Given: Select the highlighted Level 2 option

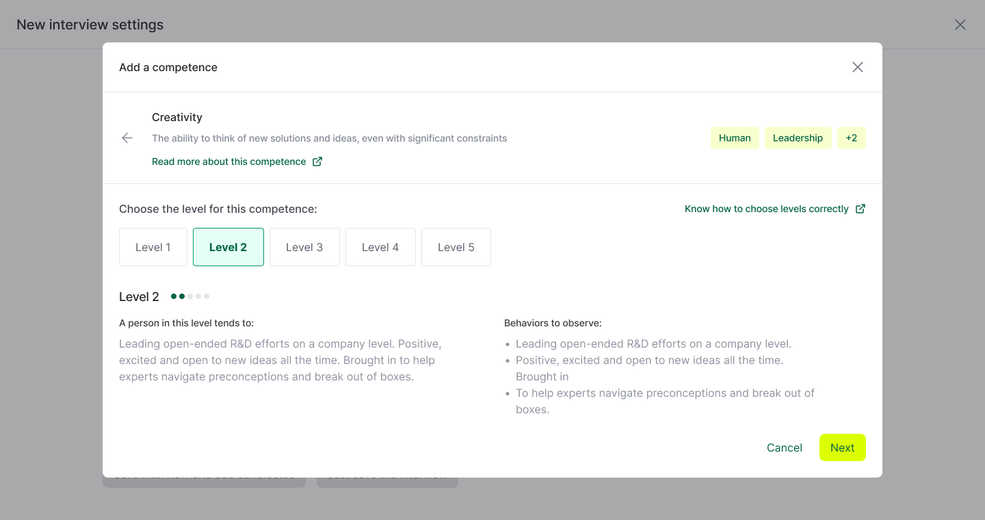Looking at the screenshot, I should tap(228, 247).
